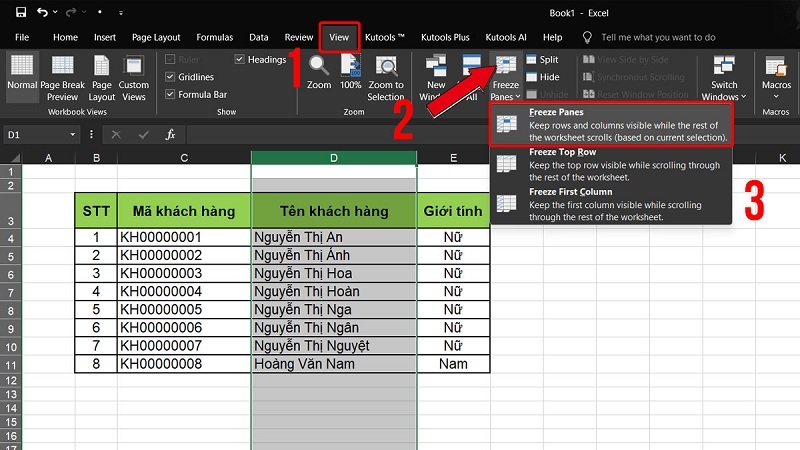Image resolution: width=800 pixels, height=450 pixels.
Task: Select cell KH00000001
Action: point(184,237)
